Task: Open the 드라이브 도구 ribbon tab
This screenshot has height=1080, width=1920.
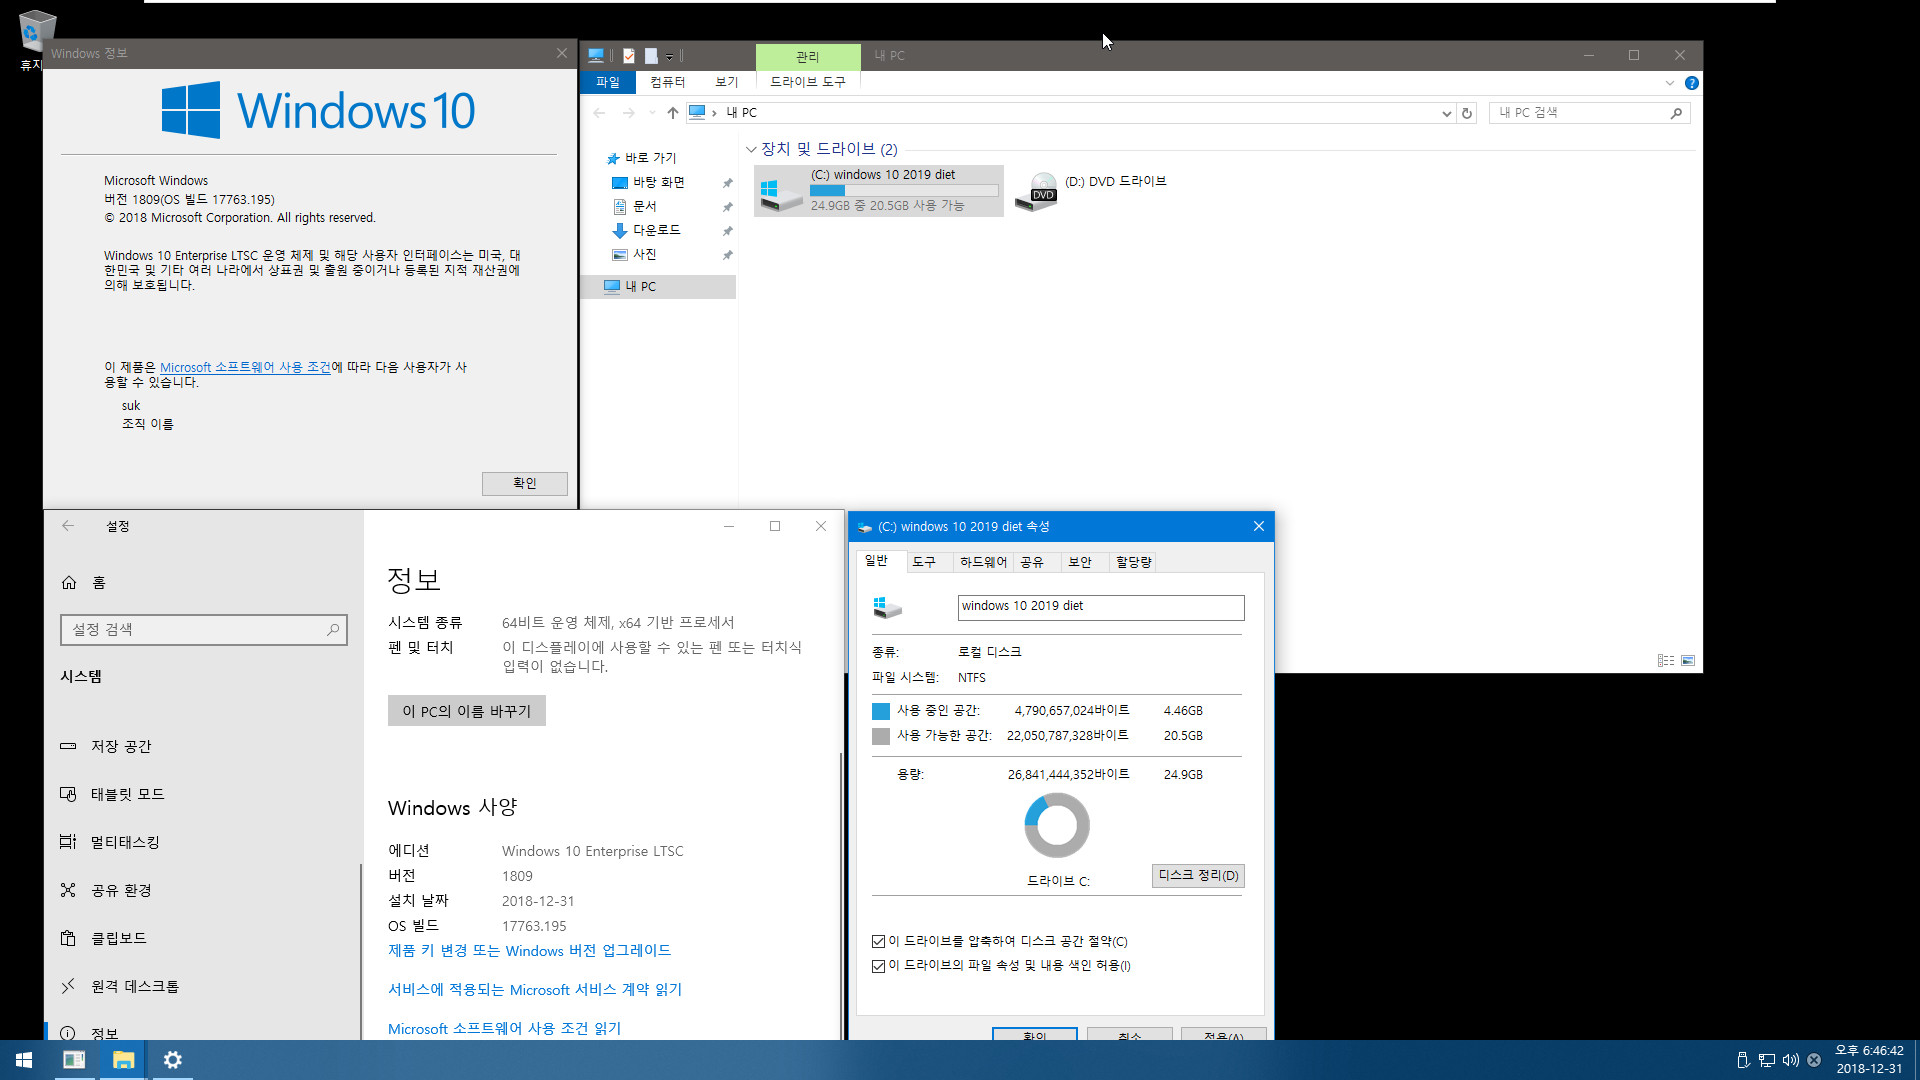Action: [x=808, y=82]
